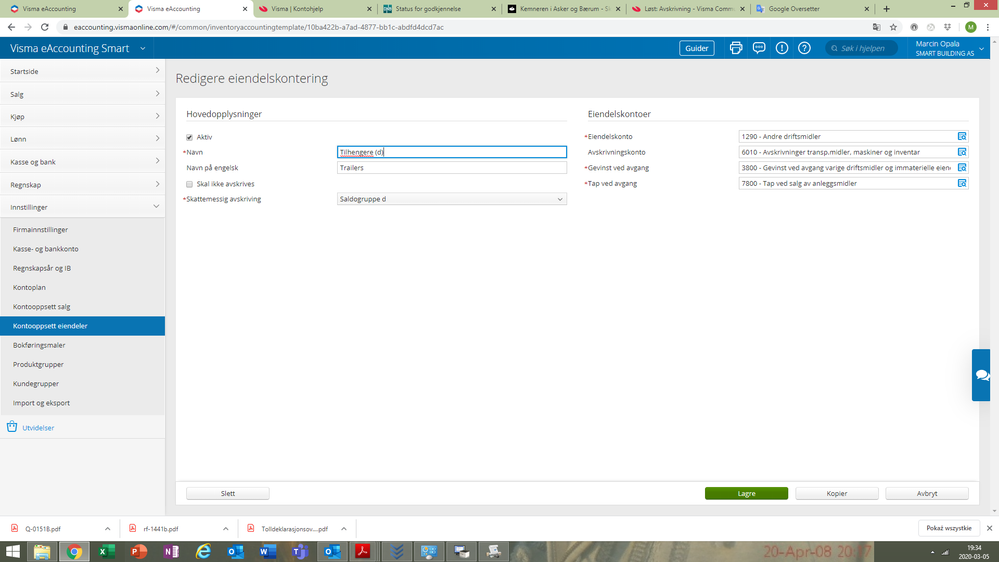Open account lookup for Avskrivningskonto
This screenshot has height=562, width=999.
coord(962,152)
